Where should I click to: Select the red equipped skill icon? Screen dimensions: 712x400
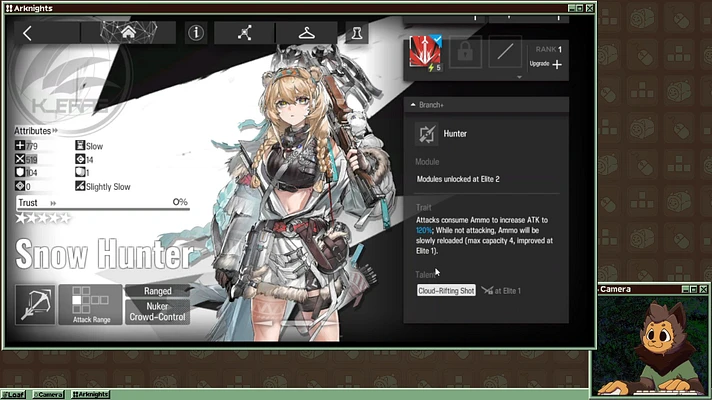(x=425, y=53)
